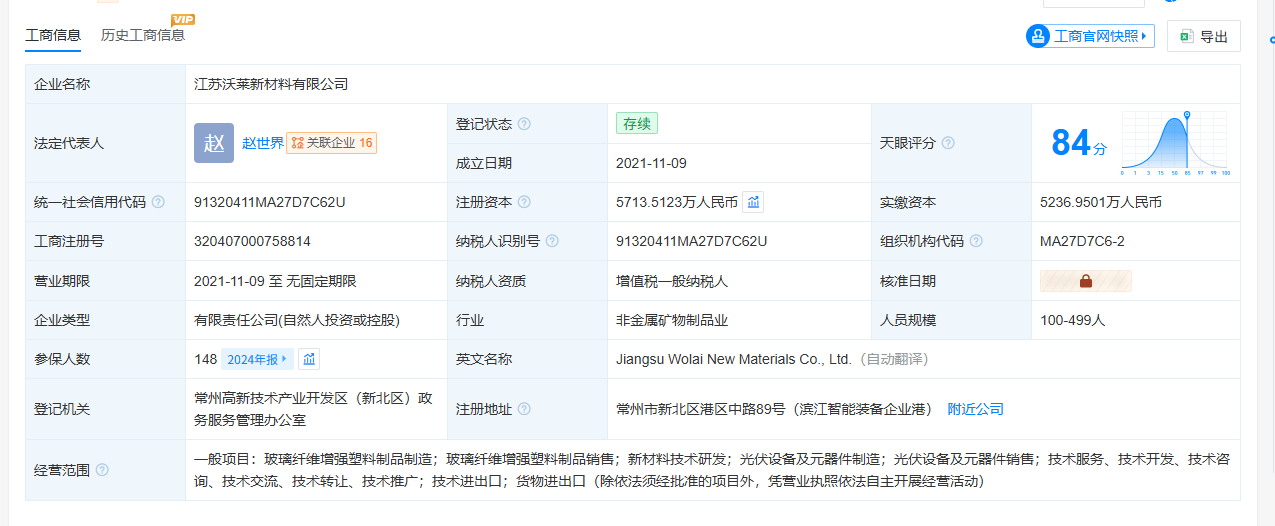The image size is (1275, 526).
Task: Click registration authority 常州高新技术产业开发区 text
Action: click(313, 409)
